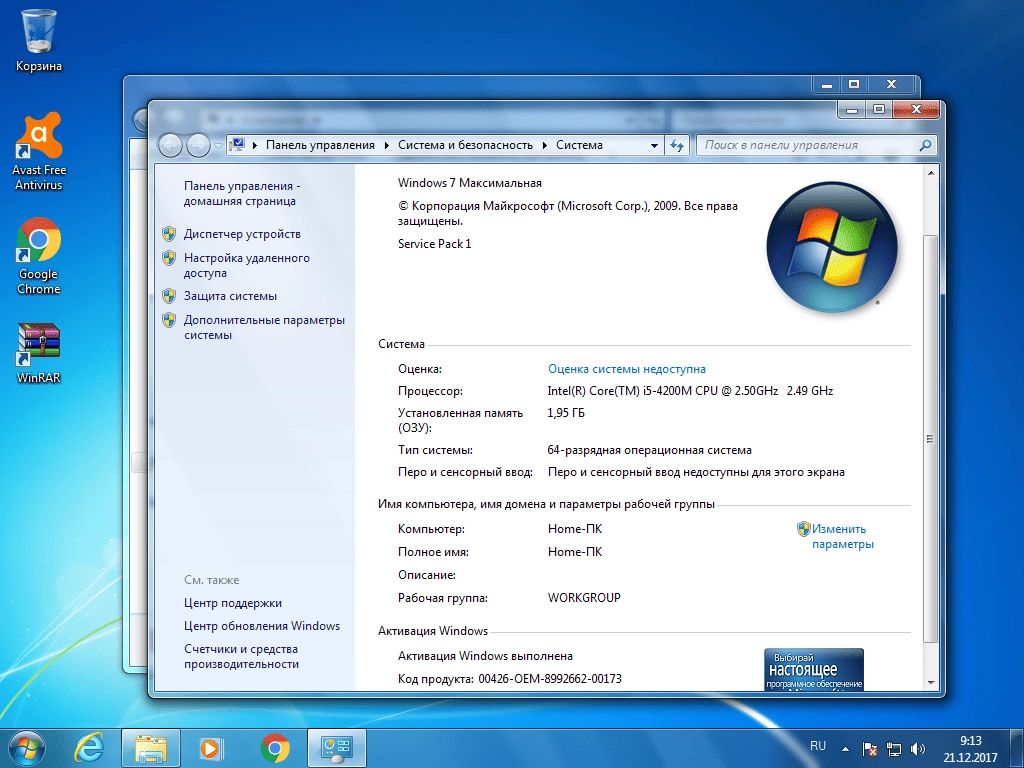The height and width of the screenshot is (768, 1024).
Task: Click the Action Center flag tray icon
Action: 869,749
